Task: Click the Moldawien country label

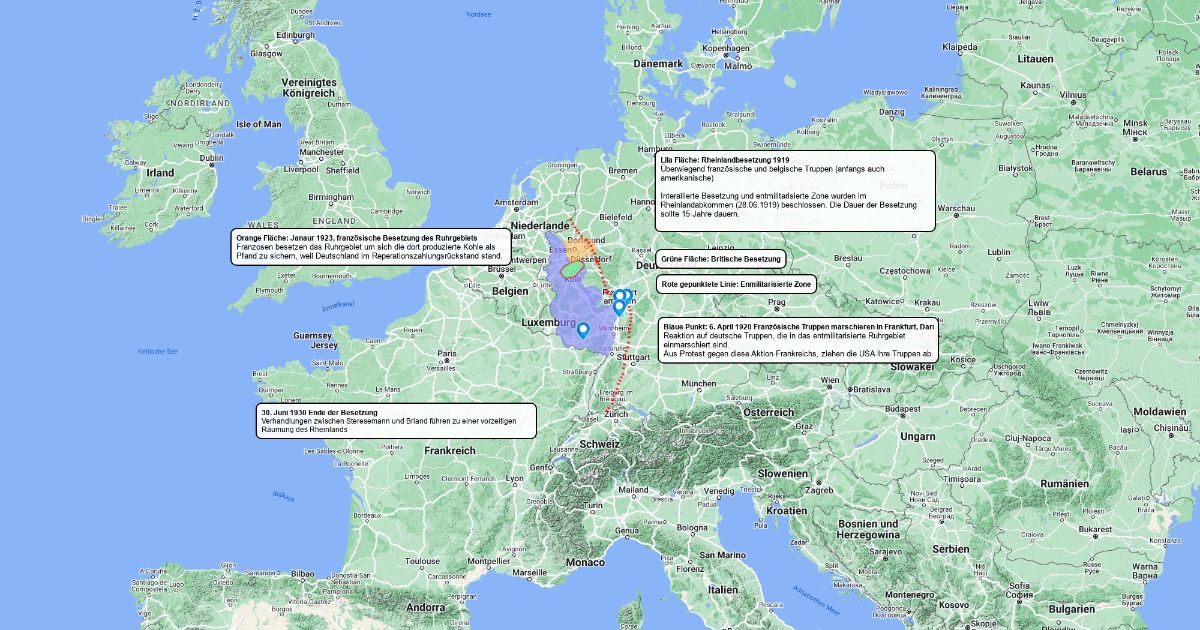Action: point(1158,412)
